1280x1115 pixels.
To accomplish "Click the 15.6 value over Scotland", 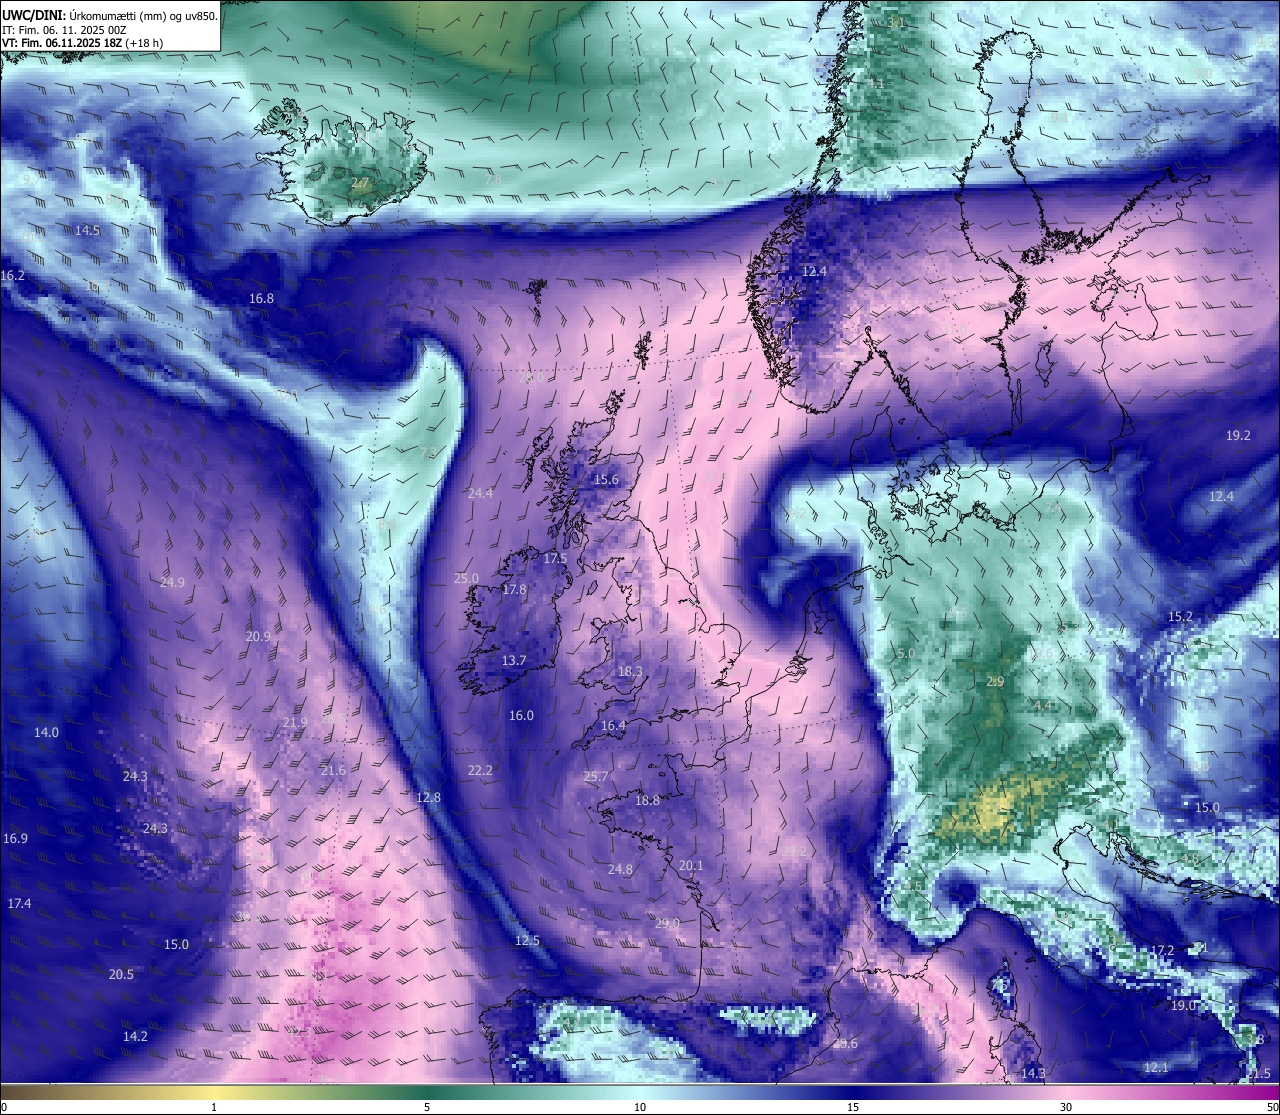I will tap(606, 480).
